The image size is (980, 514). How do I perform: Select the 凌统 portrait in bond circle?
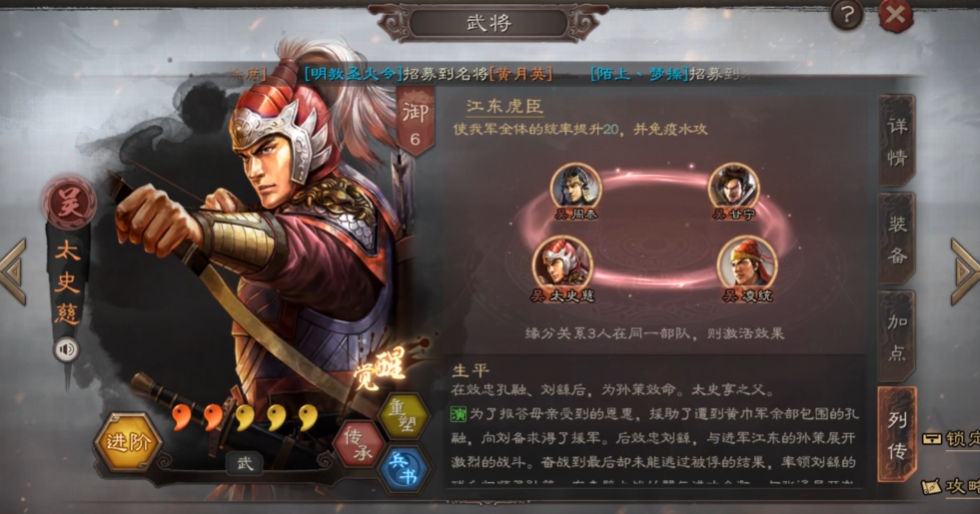(x=747, y=267)
